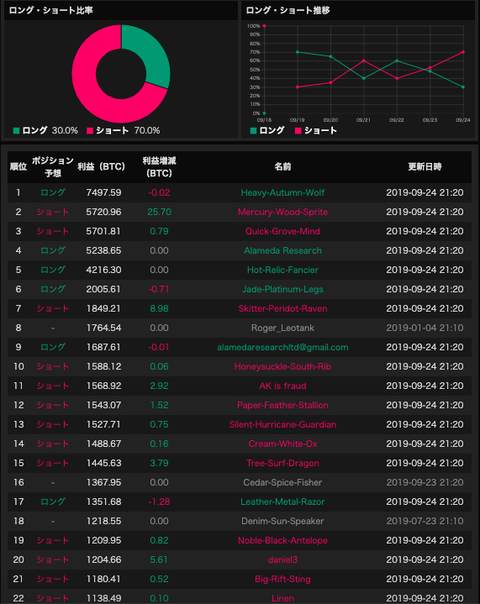The image size is (480, 604).
Task: Open trader Tree-Surf-Dragon
Action: click(x=282, y=463)
